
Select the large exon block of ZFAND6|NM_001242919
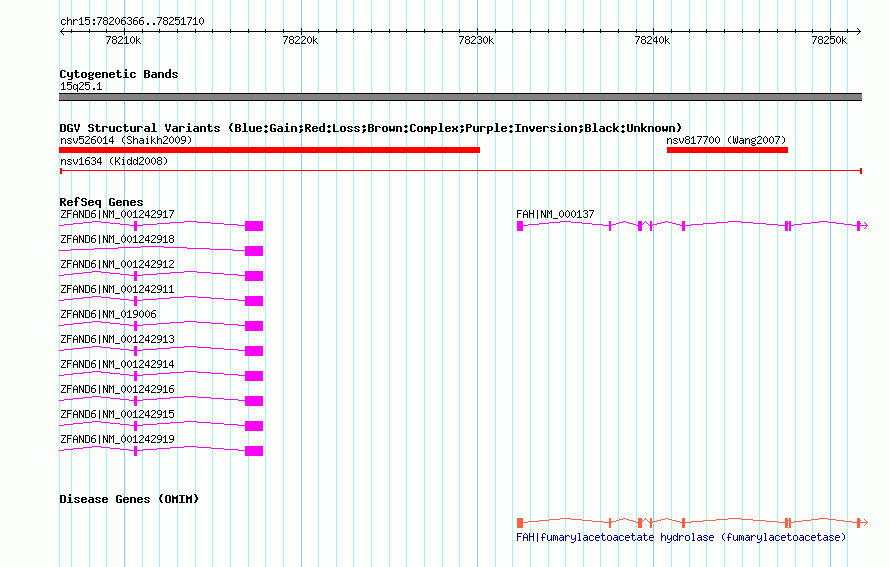(254, 451)
